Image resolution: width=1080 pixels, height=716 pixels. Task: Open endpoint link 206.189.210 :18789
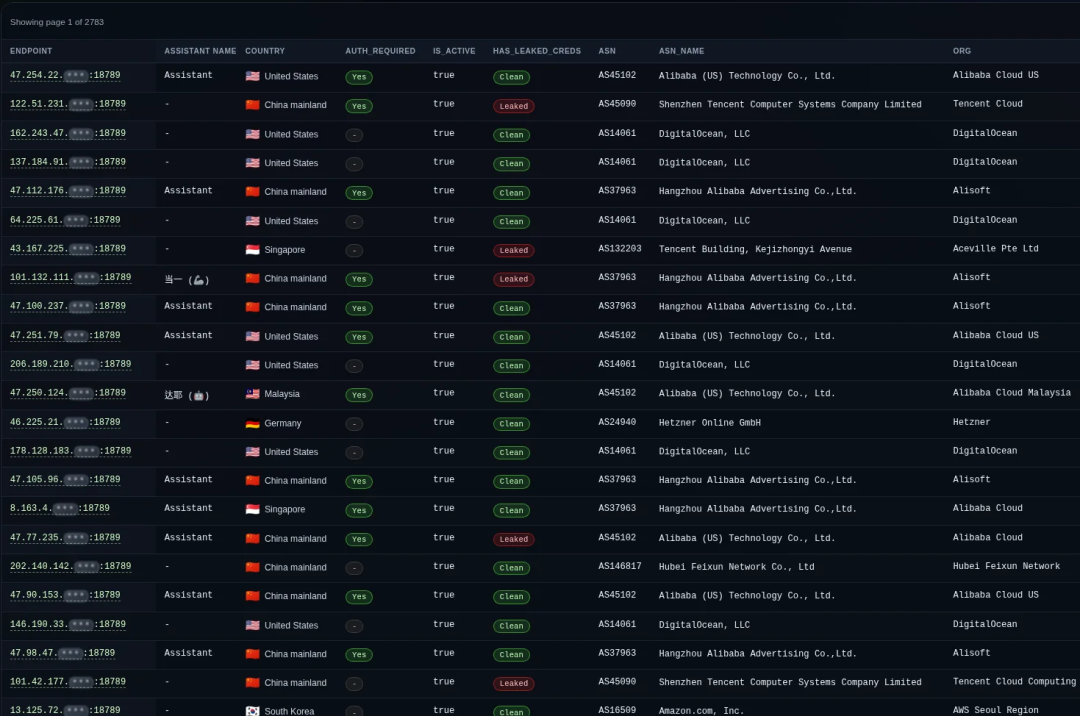[70, 364]
